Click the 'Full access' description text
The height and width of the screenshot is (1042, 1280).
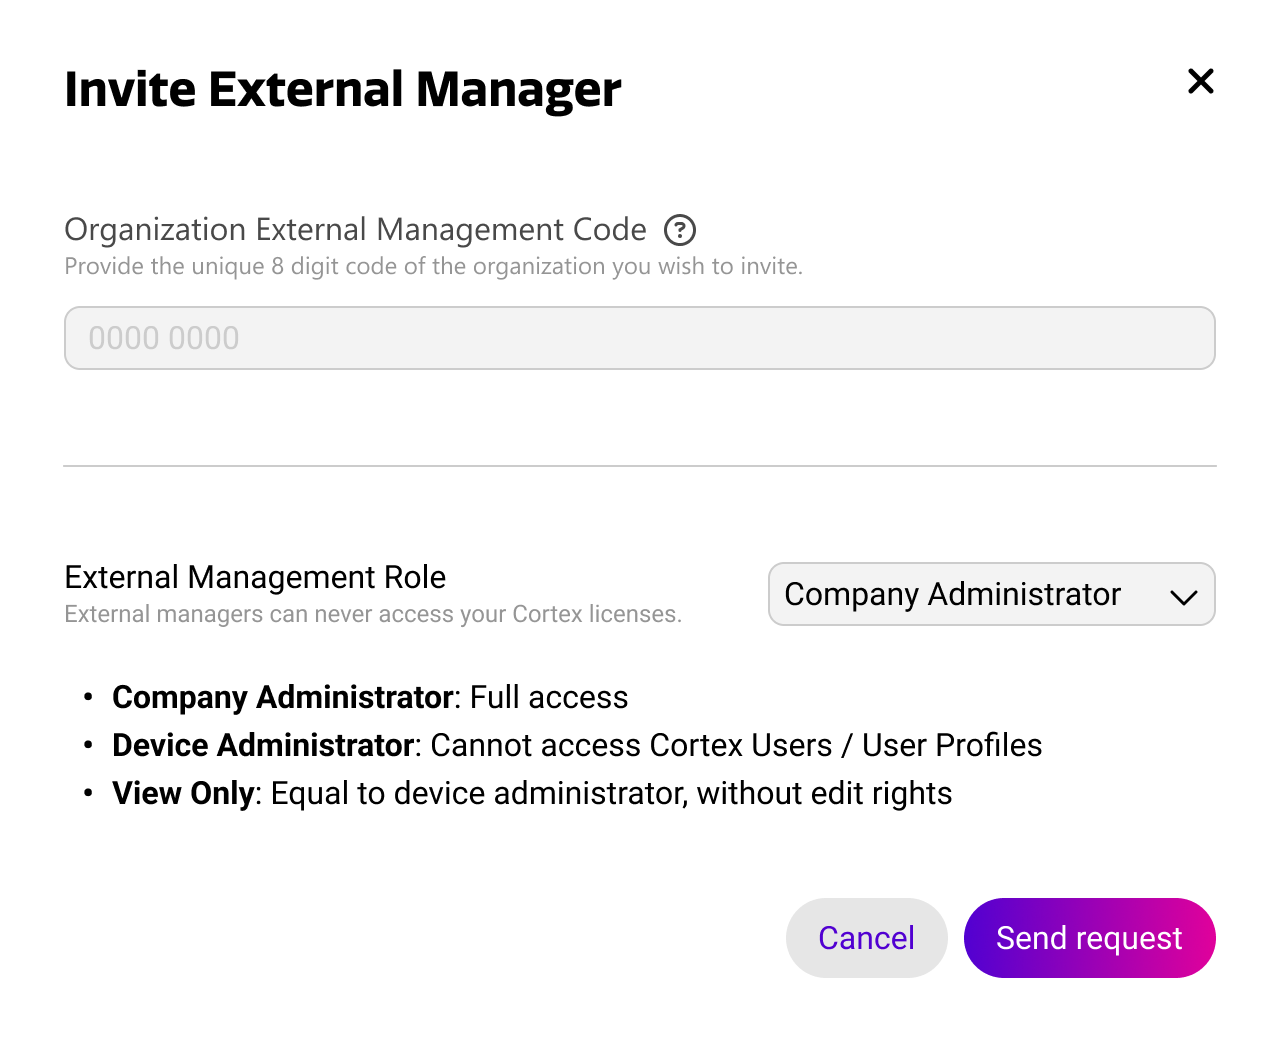click(549, 697)
